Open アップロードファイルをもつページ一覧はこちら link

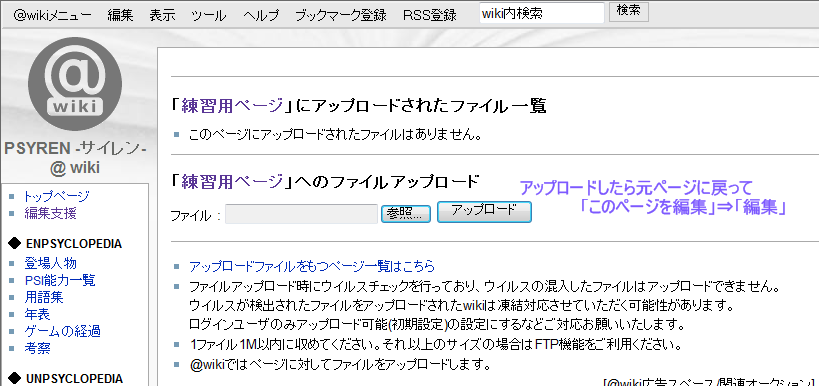point(312,266)
